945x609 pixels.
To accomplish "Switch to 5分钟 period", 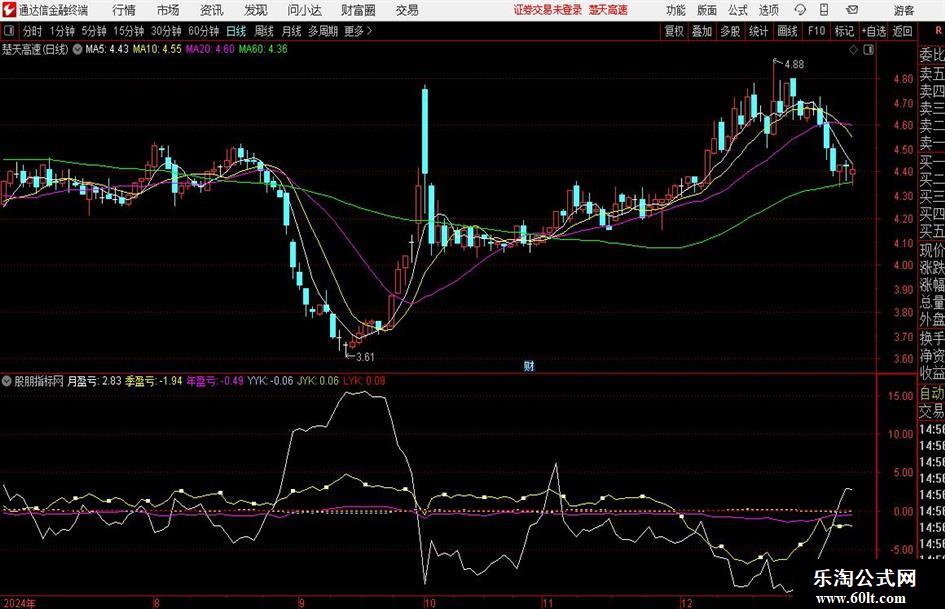I will 94,31.
